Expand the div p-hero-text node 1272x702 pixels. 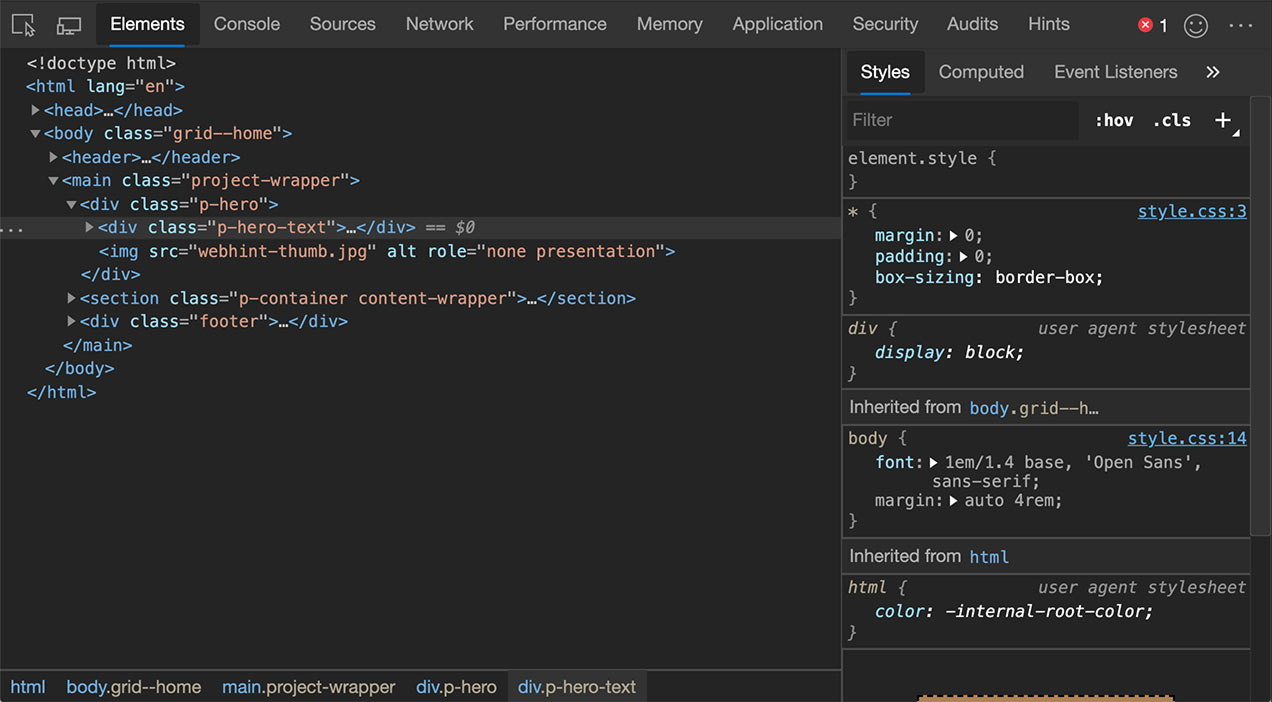(x=90, y=228)
